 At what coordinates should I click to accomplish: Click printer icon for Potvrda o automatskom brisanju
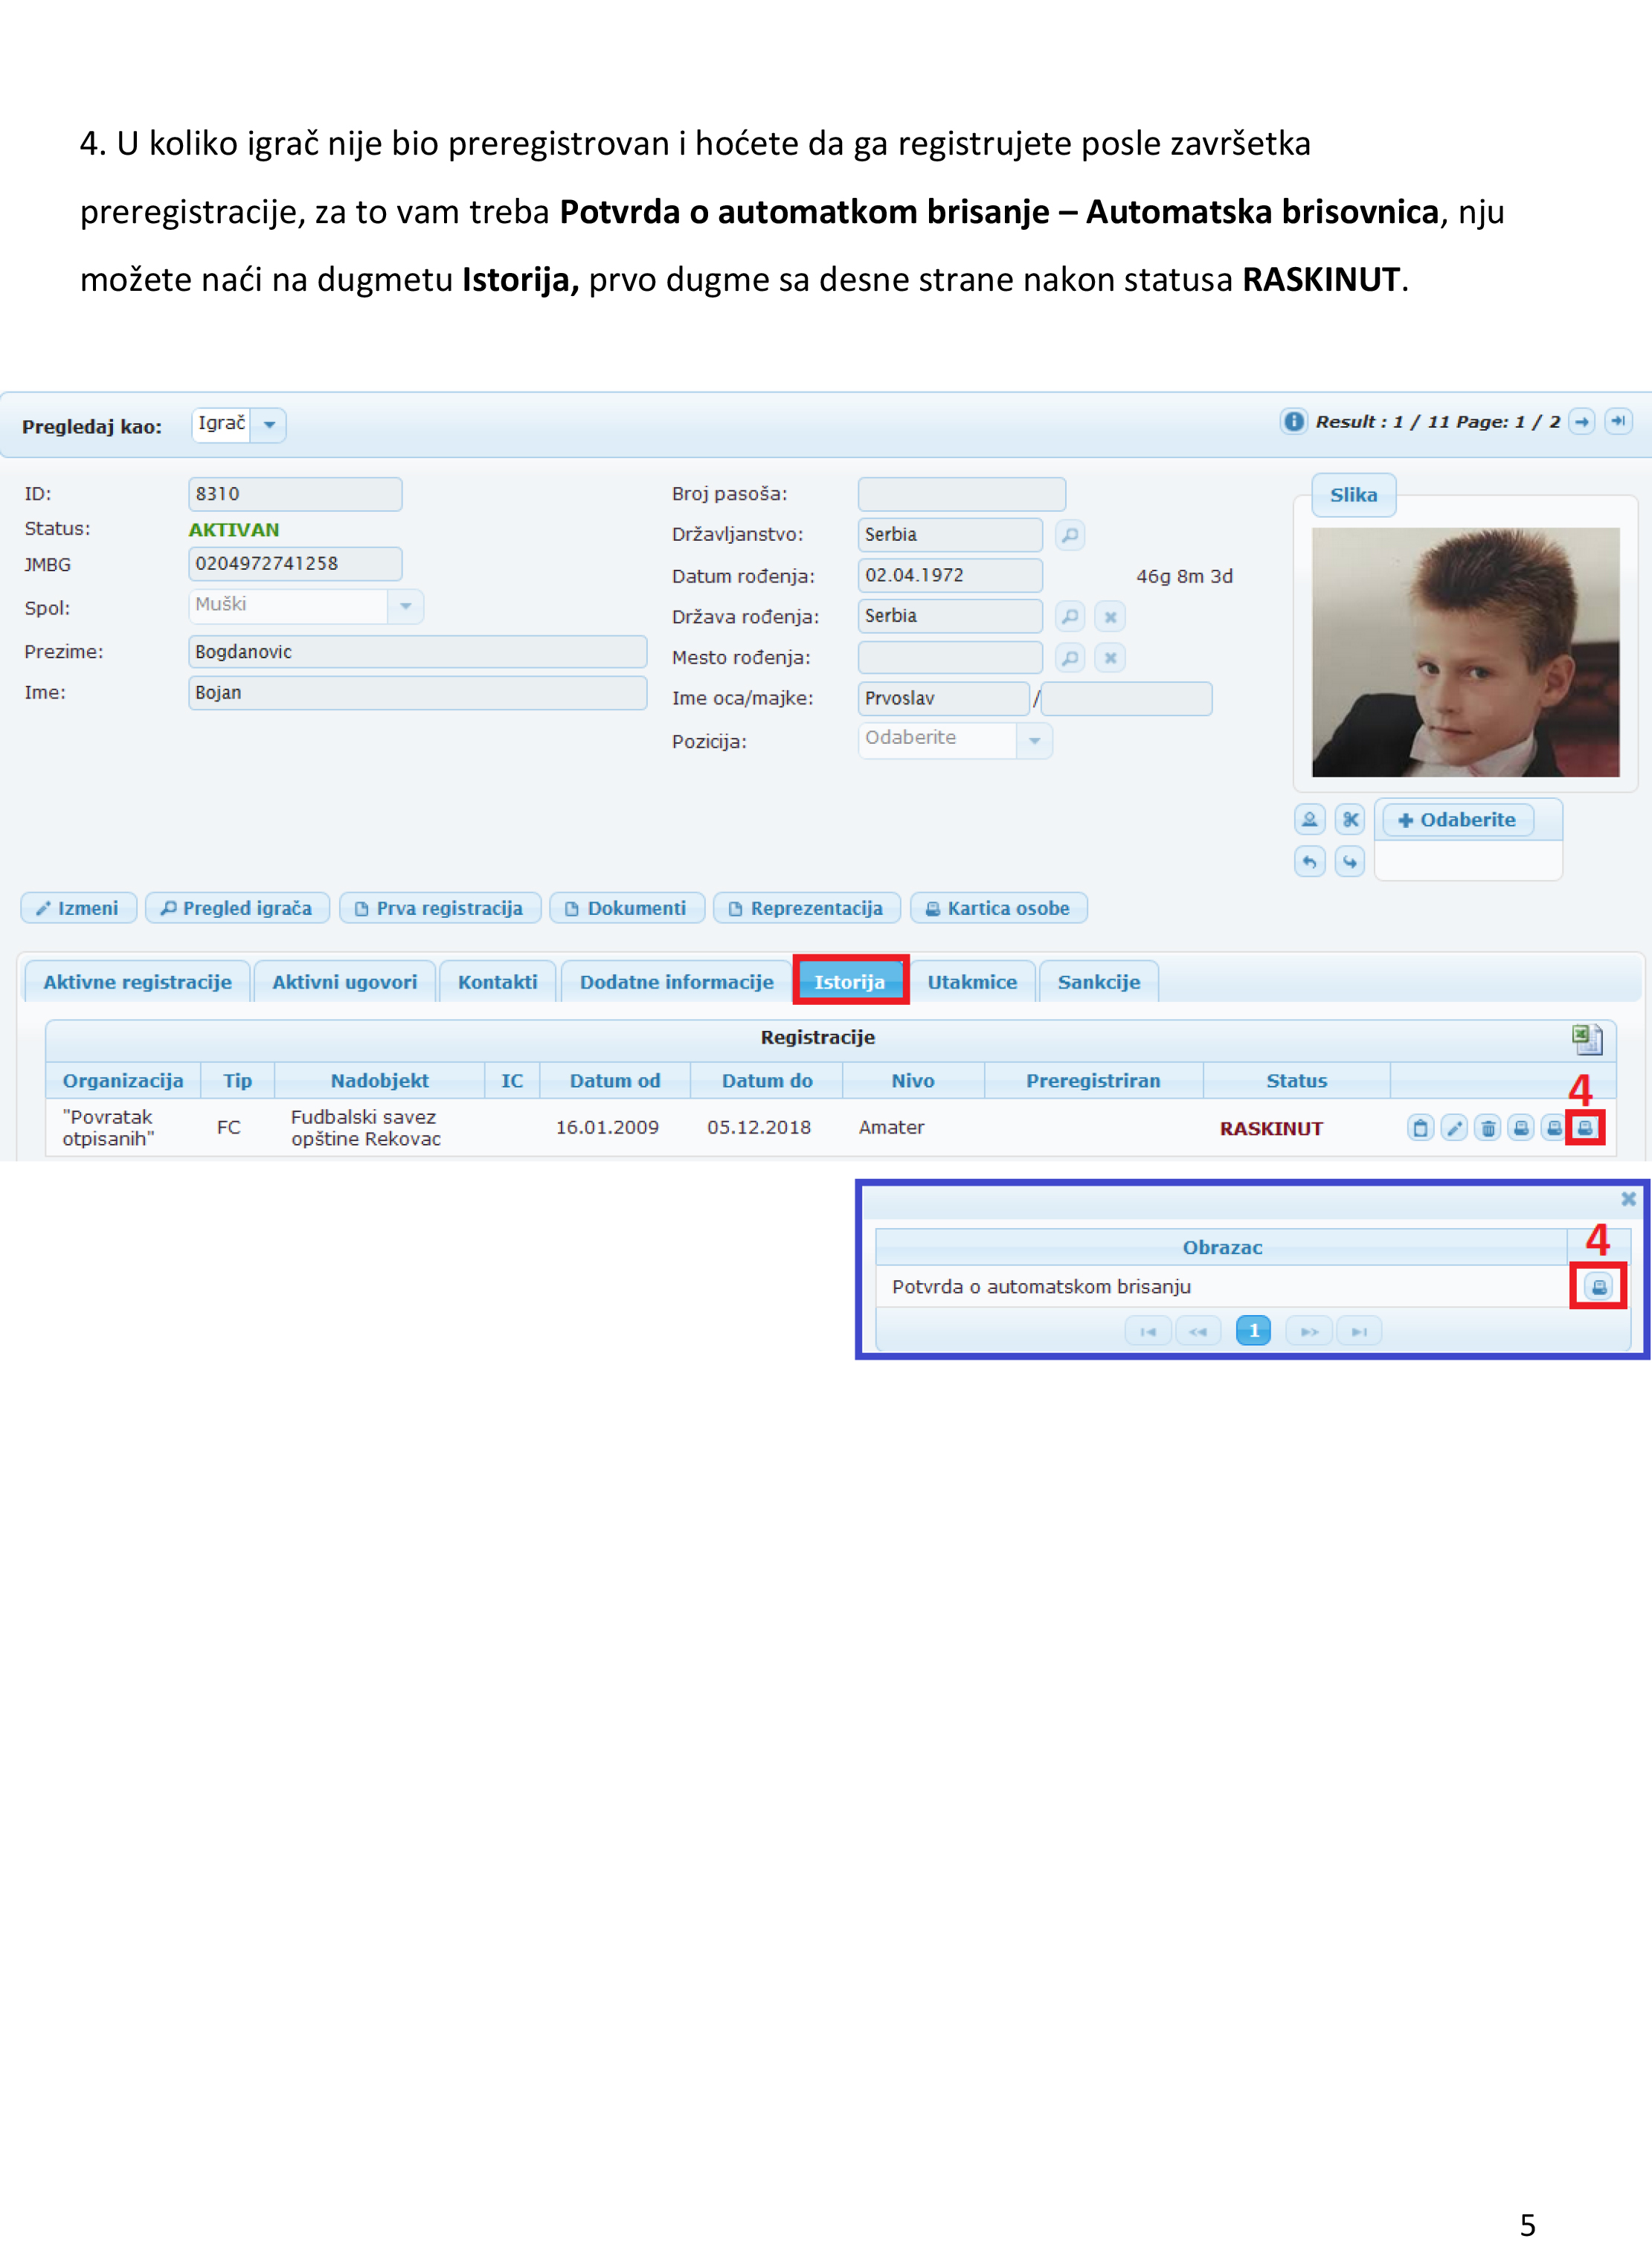(1598, 1287)
